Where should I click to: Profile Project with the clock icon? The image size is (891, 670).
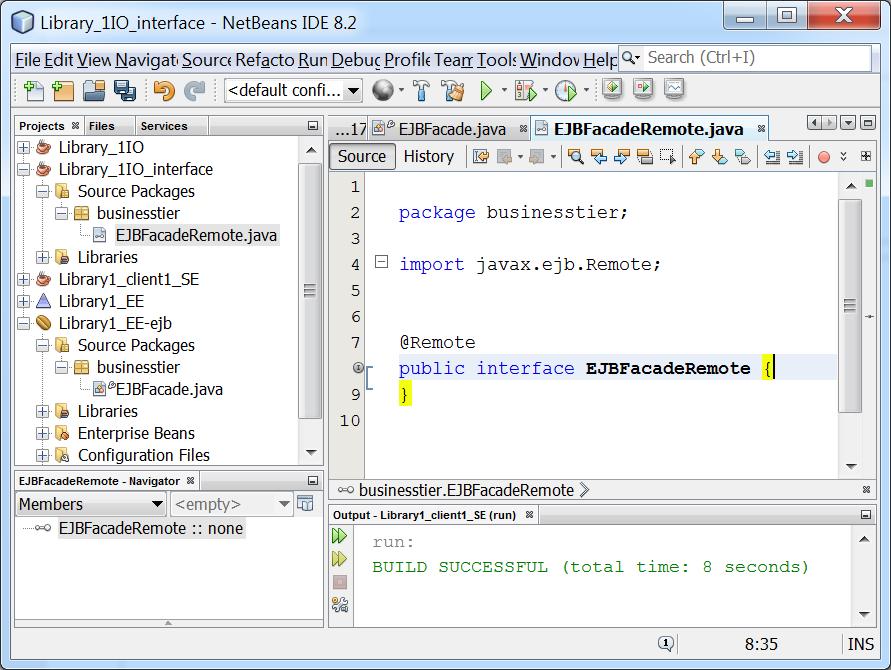565,90
